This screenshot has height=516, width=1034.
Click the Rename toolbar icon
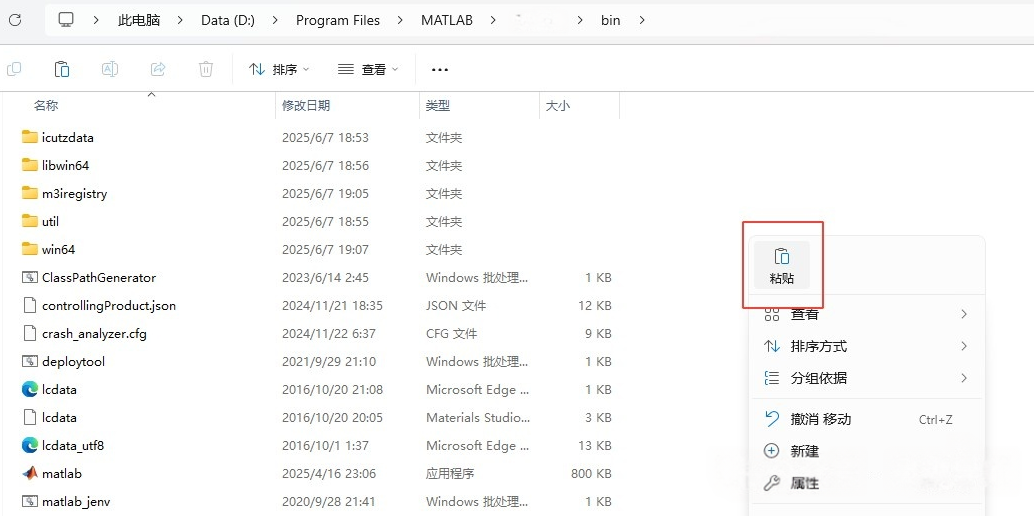click(109, 69)
